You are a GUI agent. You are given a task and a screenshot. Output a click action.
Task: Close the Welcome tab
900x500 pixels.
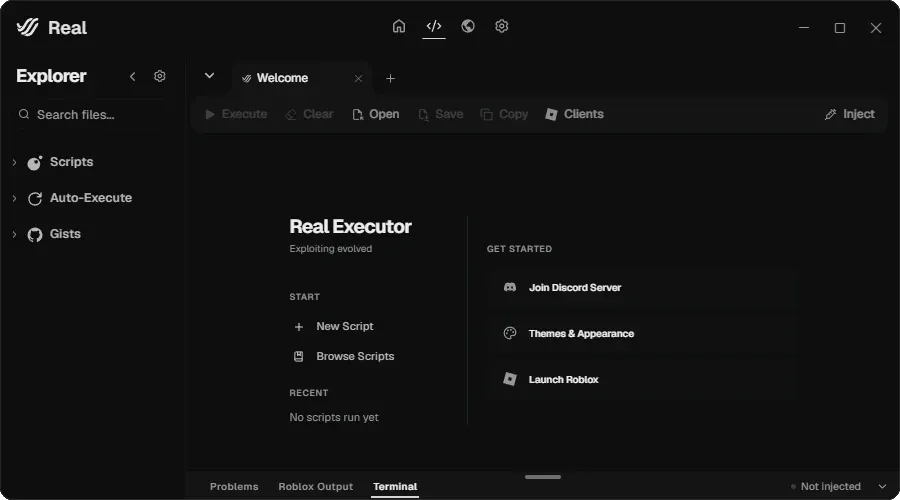pyautogui.click(x=358, y=79)
